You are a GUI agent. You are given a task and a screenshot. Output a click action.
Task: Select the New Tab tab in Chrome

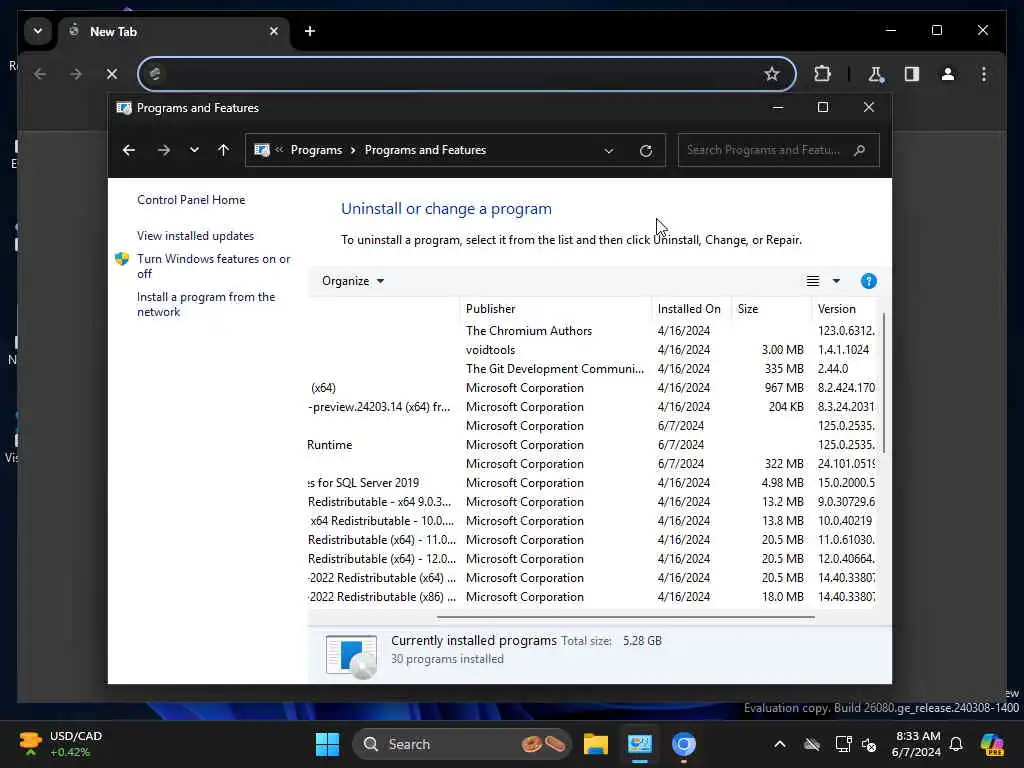(174, 31)
